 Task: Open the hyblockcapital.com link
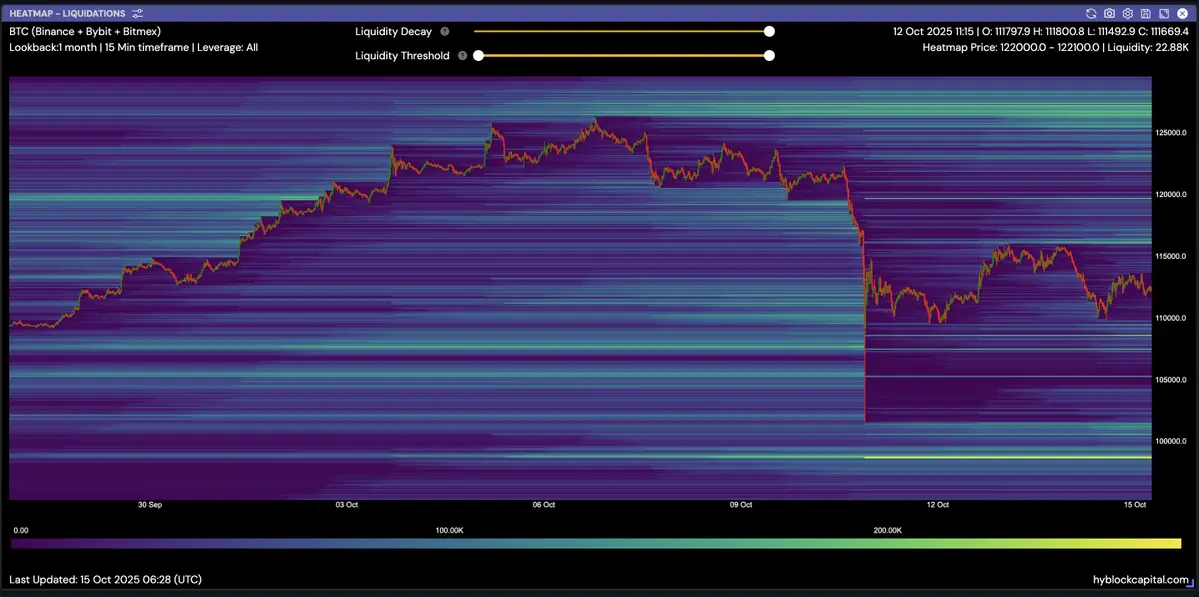pos(1141,580)
